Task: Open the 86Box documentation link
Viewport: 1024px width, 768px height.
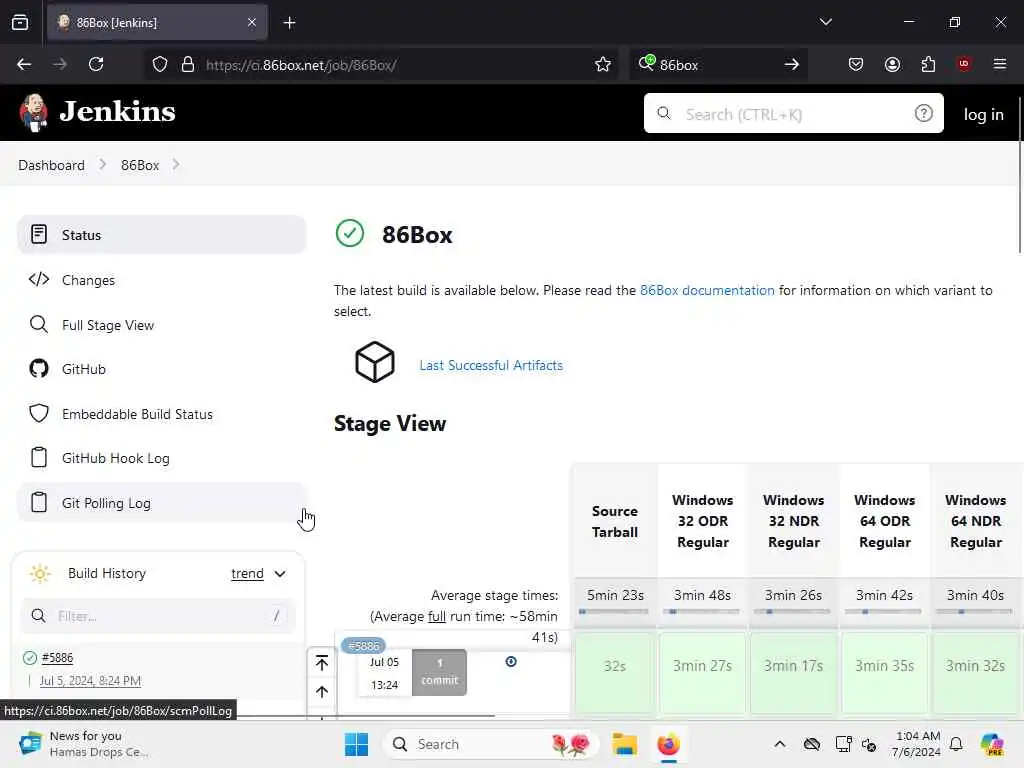Action: (707, 290)
